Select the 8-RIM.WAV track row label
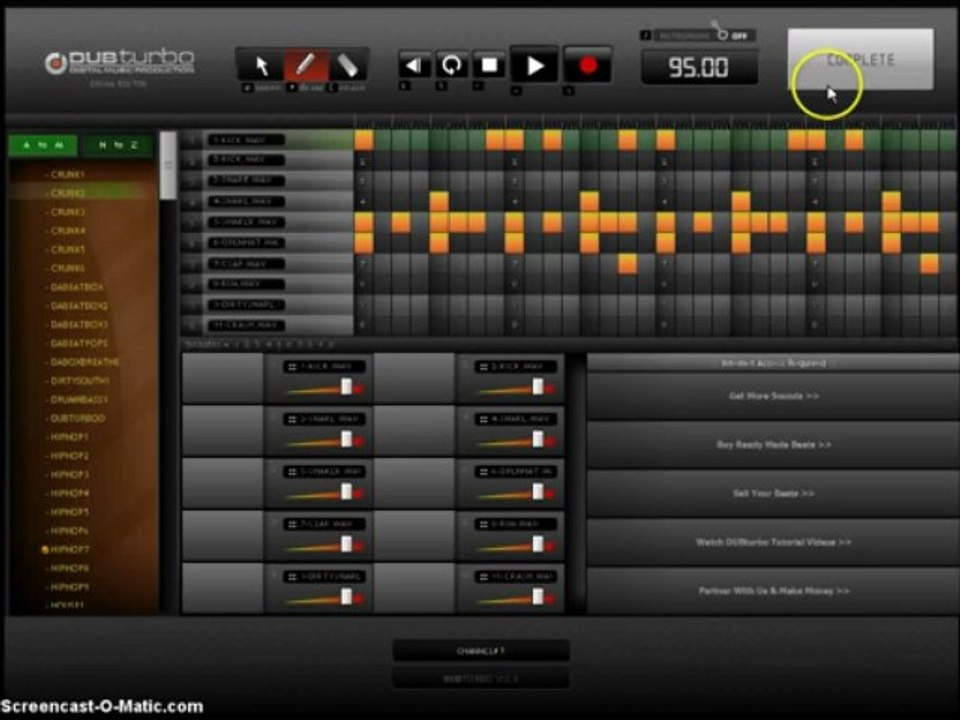 click(246, 284)
